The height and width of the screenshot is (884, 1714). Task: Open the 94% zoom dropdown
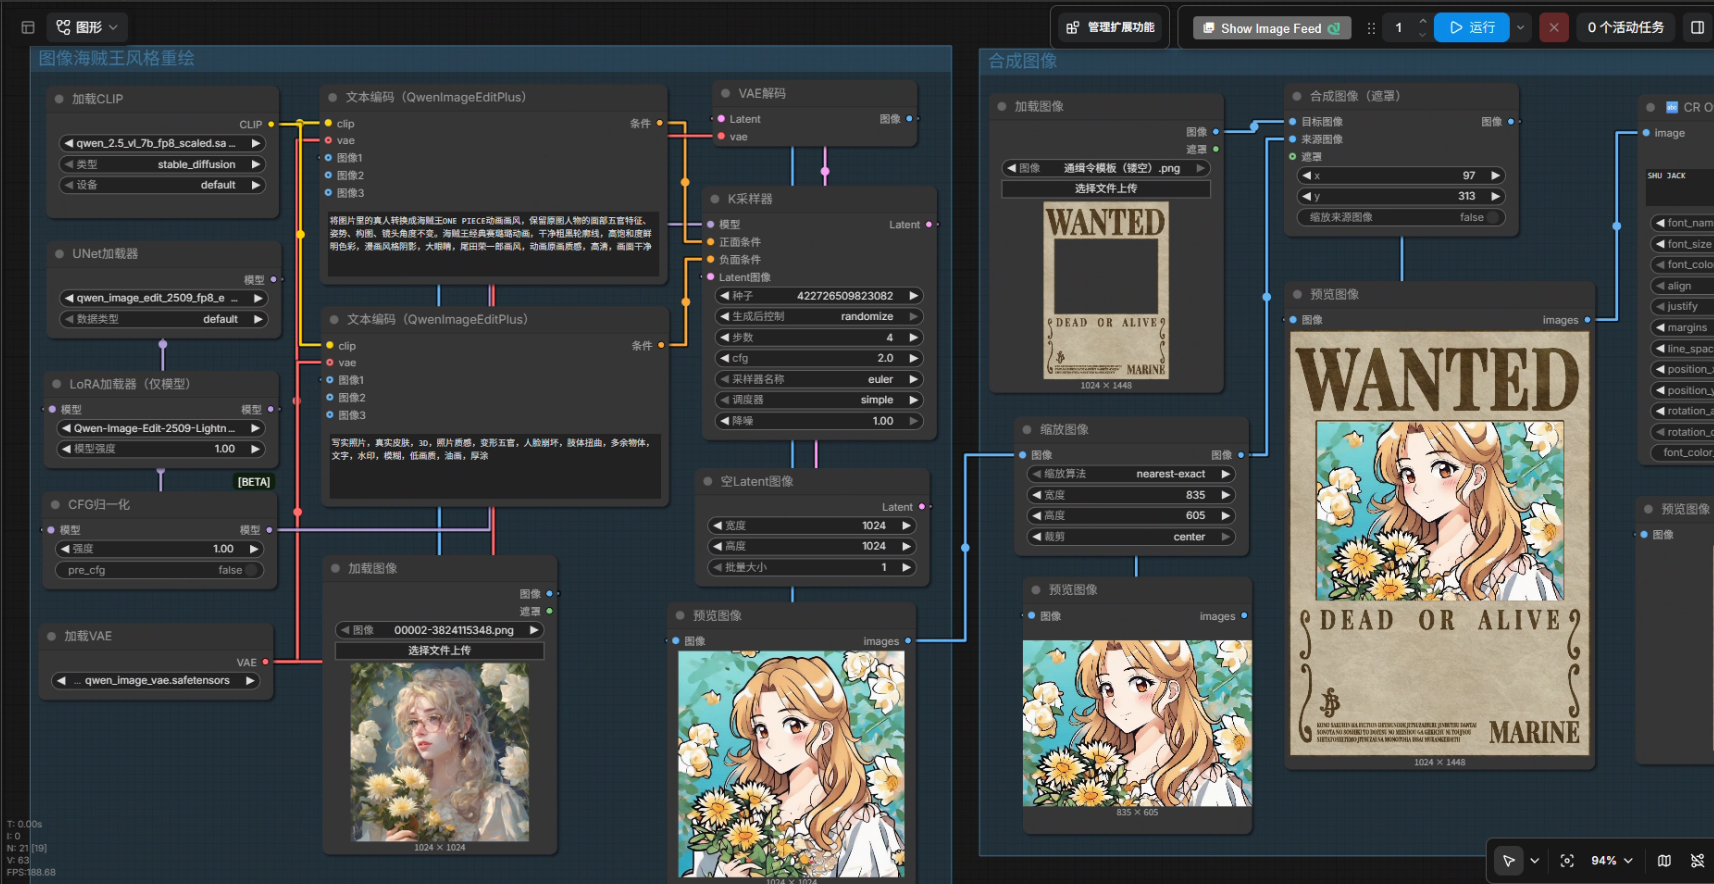click(x=1612, y=860)
